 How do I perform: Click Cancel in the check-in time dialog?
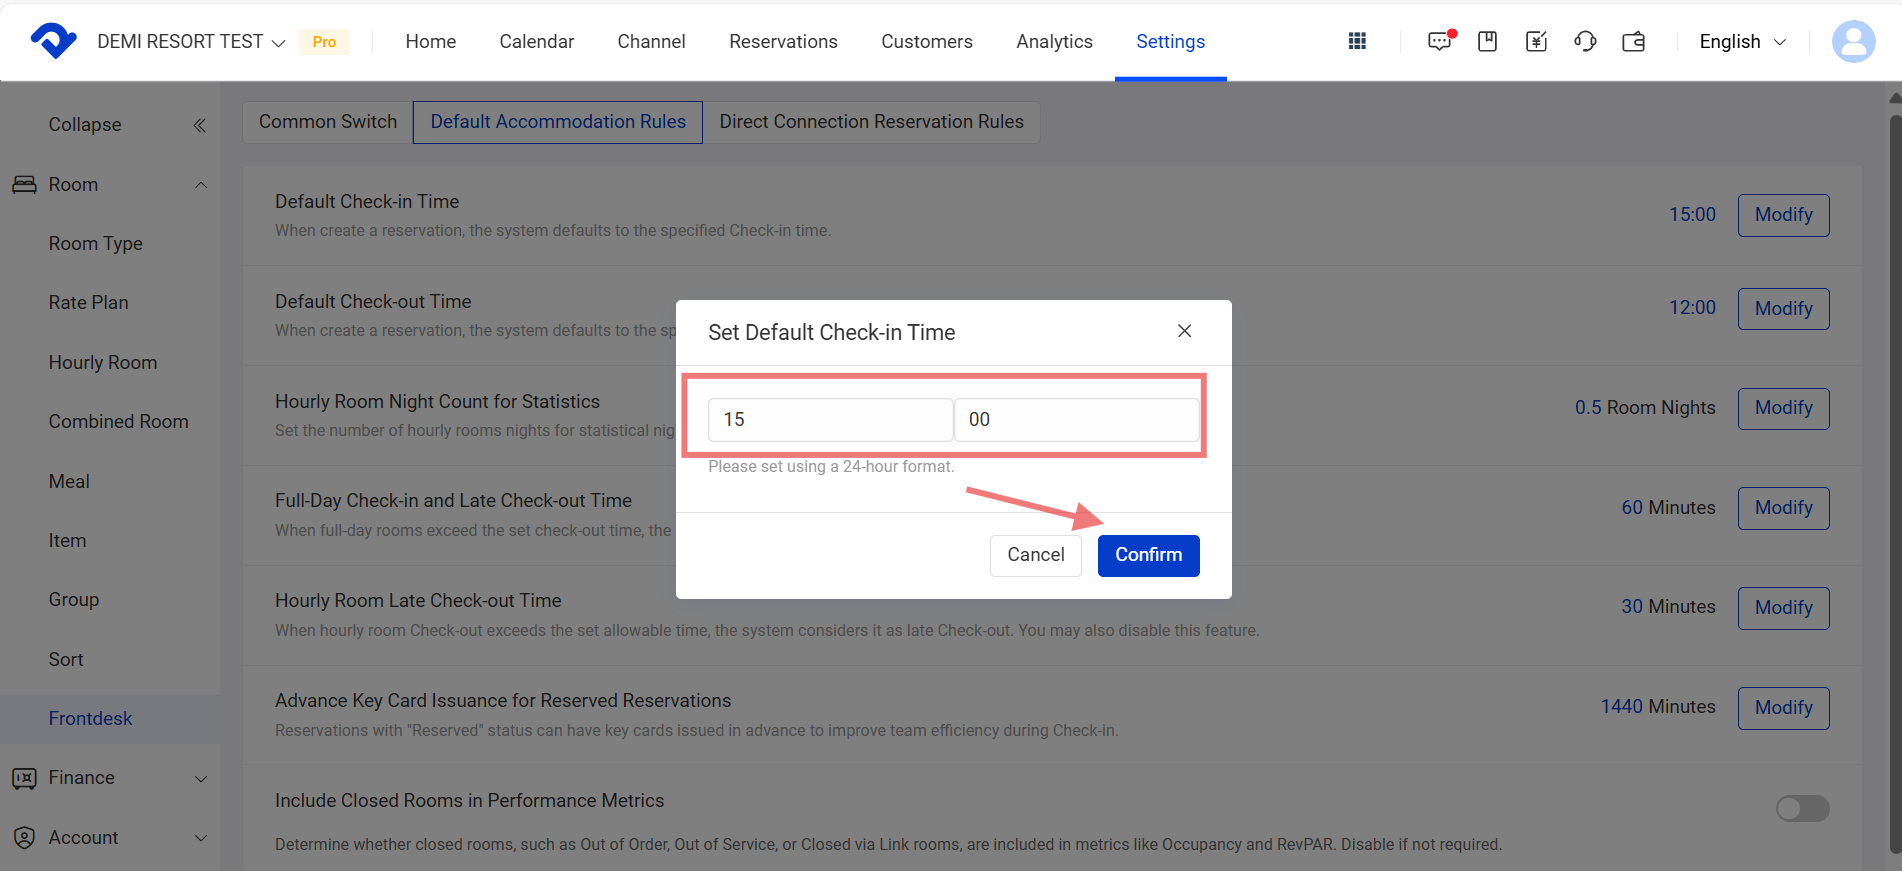1035,555
